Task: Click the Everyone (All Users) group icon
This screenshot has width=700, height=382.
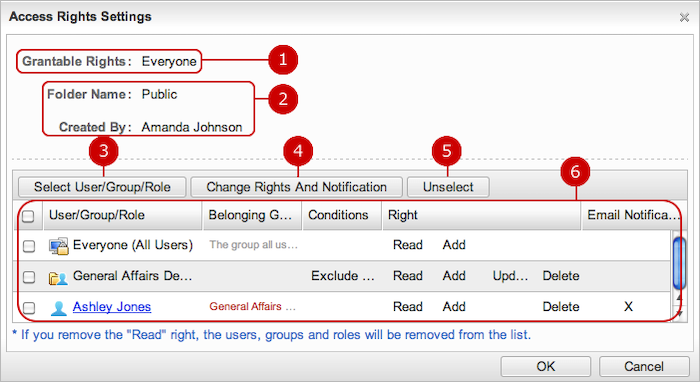Action: click(58, 246)
